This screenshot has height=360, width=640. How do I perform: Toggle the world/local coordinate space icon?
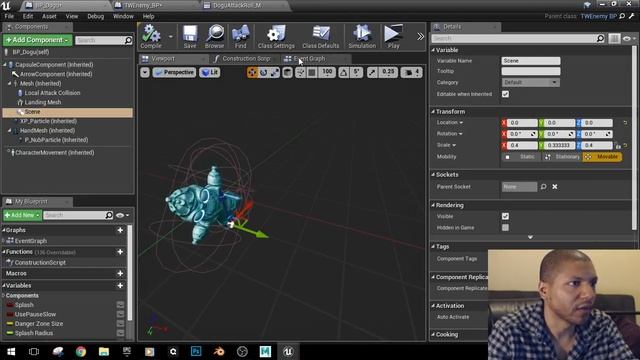point(287,72)
